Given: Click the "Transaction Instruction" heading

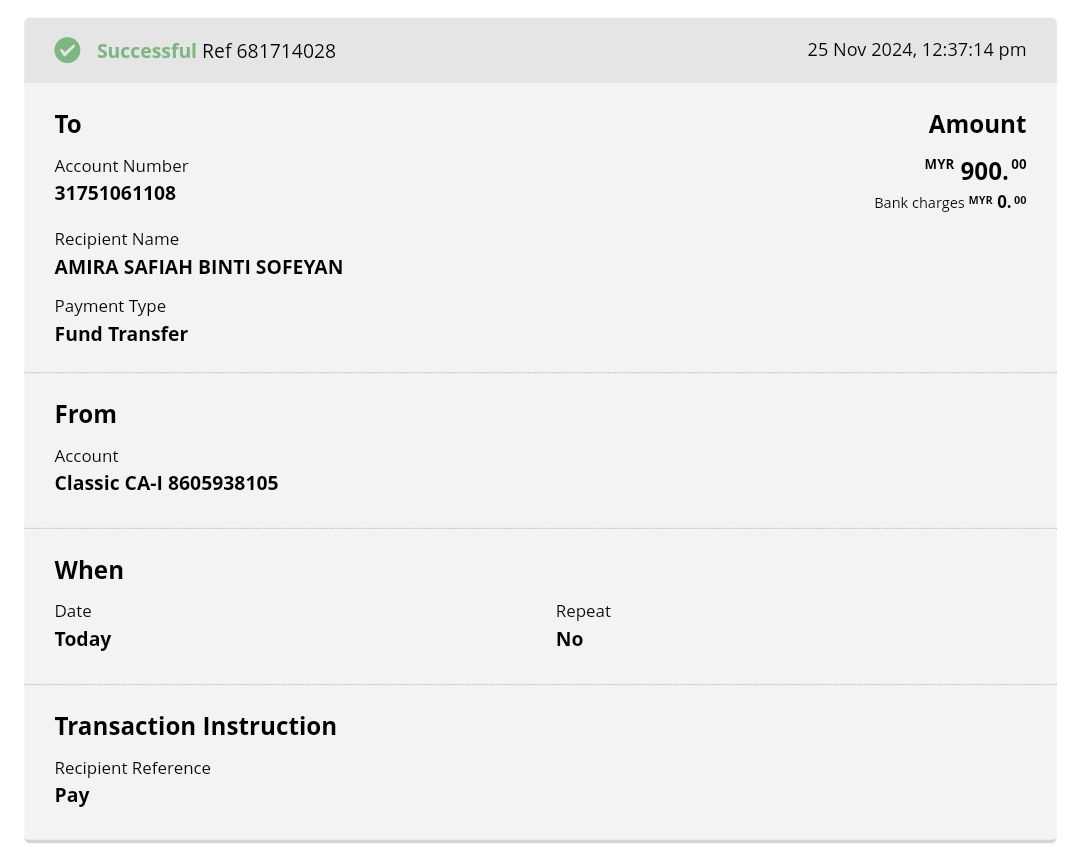Looking at the screenshot, I should point(195,726).
